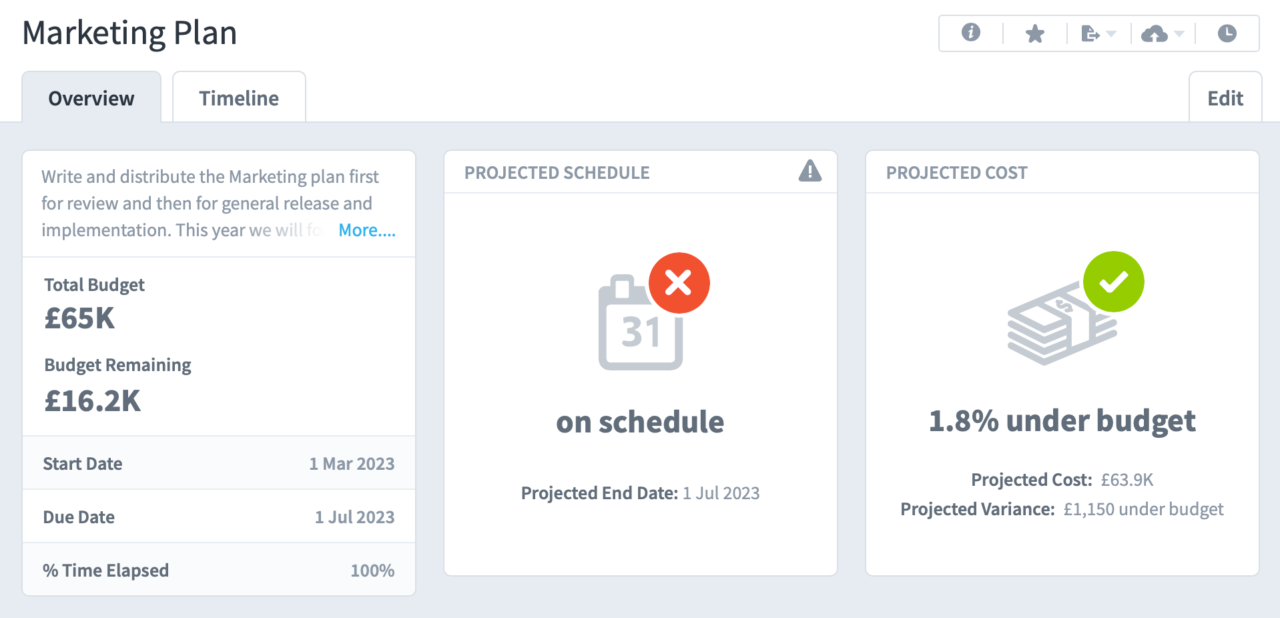Viewport: 1280px width, 618px height.
Task: Open the project information icon
Action: coord(970,32)
